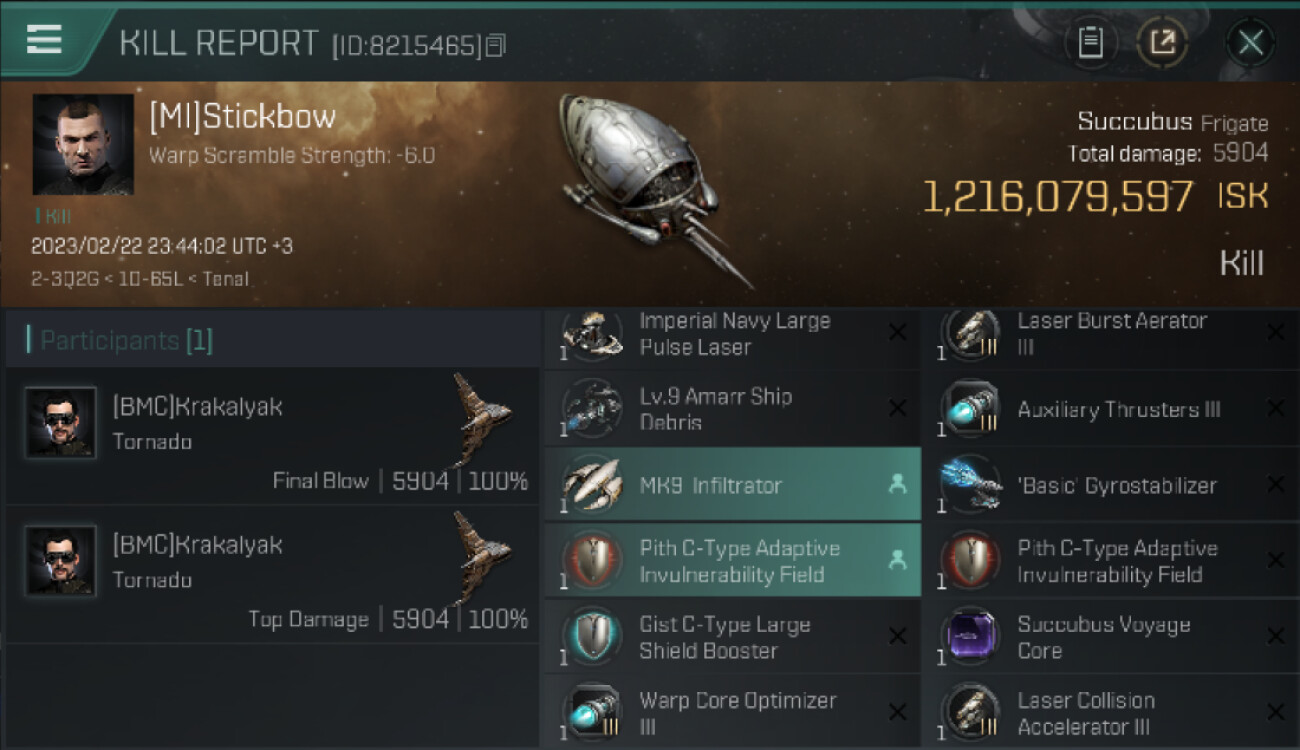Toggle X mark on Lv.9 Amarr Ship Debris
Screen dimensions: 1300x750
pyautogui.click(x=897, y=409)
